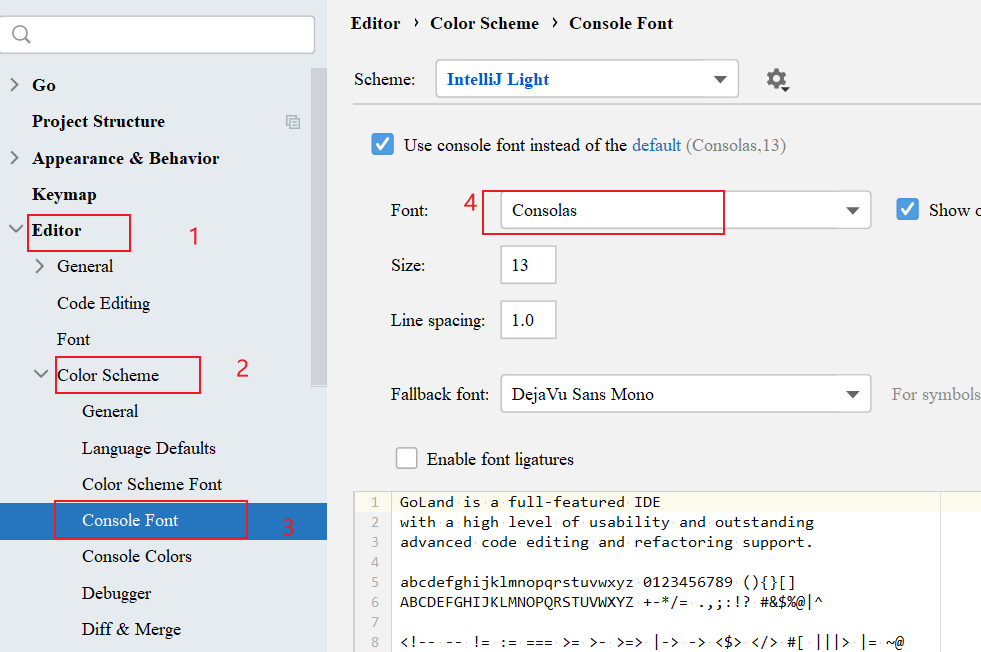Click the search magnifier icon in settings
Screen dimensions: 981x652
coord(21,34)
